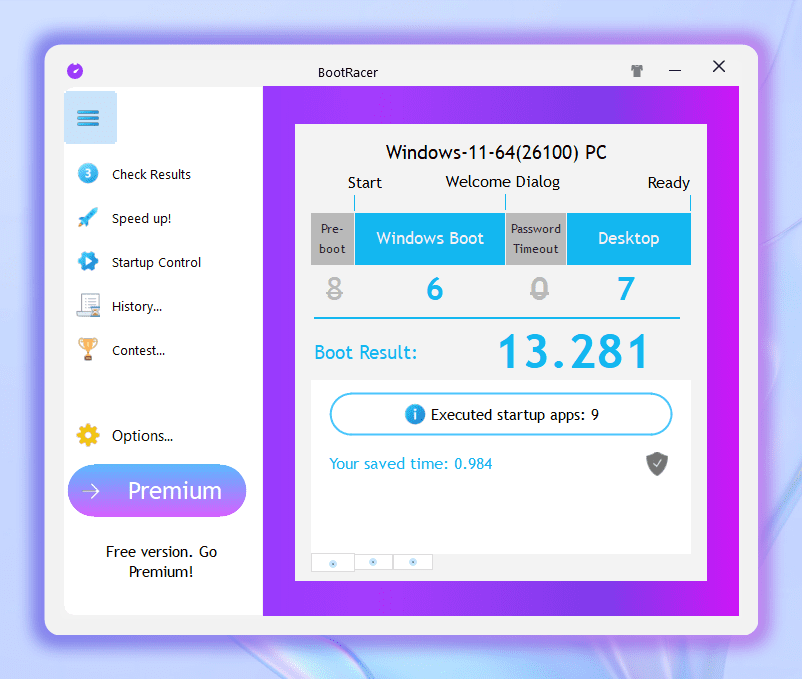Toggle the hamburger menu button
The width and height of the screenshot is (802, 679).
pyautogui.click(x=89, y=118)
